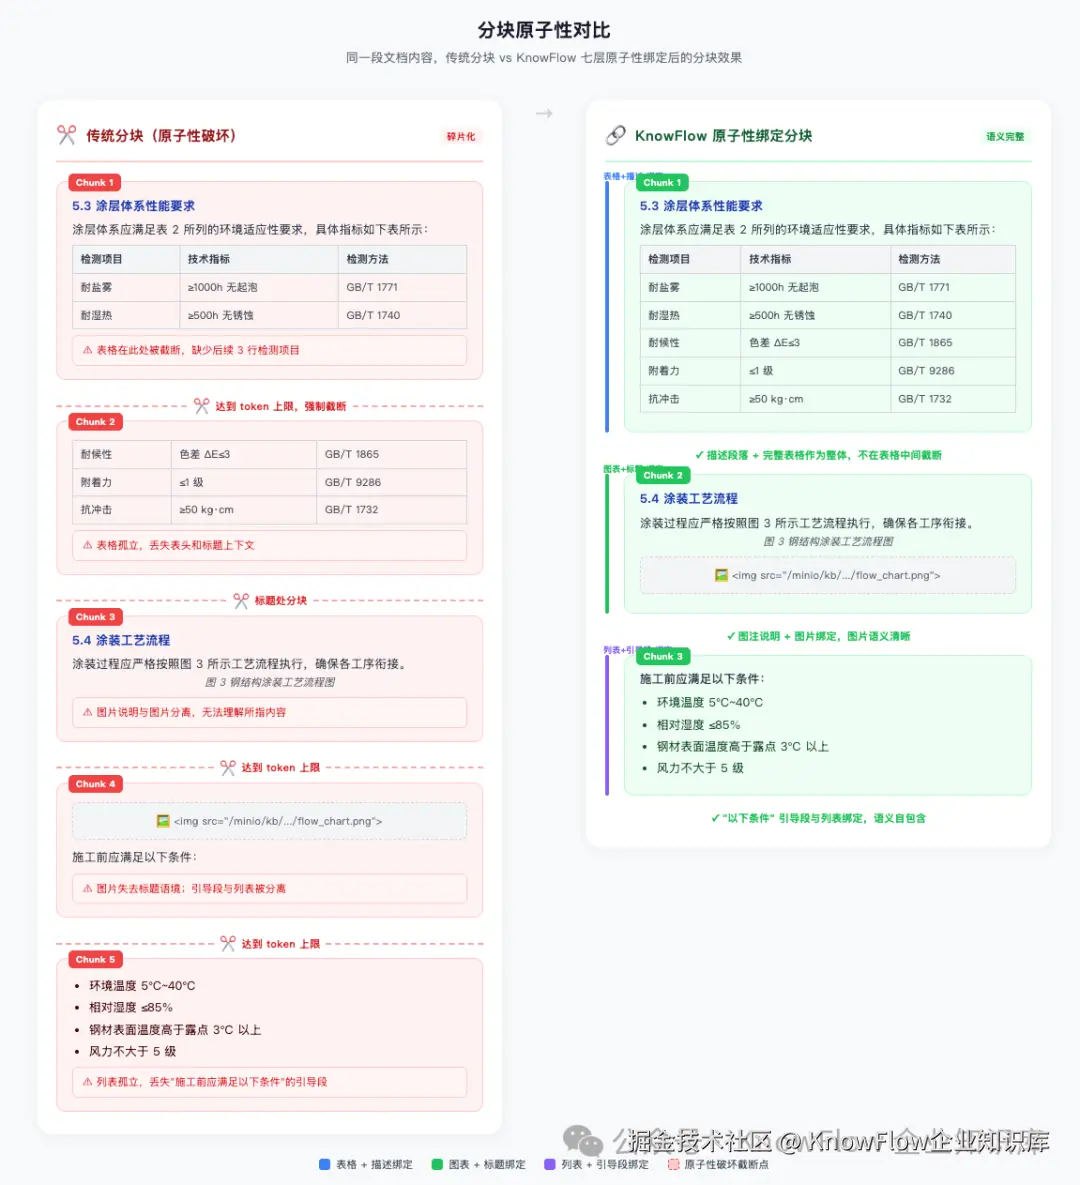The width and height of the screenshot is (1080, 1185).
Task: Open 5.4 涂装工艺流程 heading in left Chunk 3
Action: [121, 640]
